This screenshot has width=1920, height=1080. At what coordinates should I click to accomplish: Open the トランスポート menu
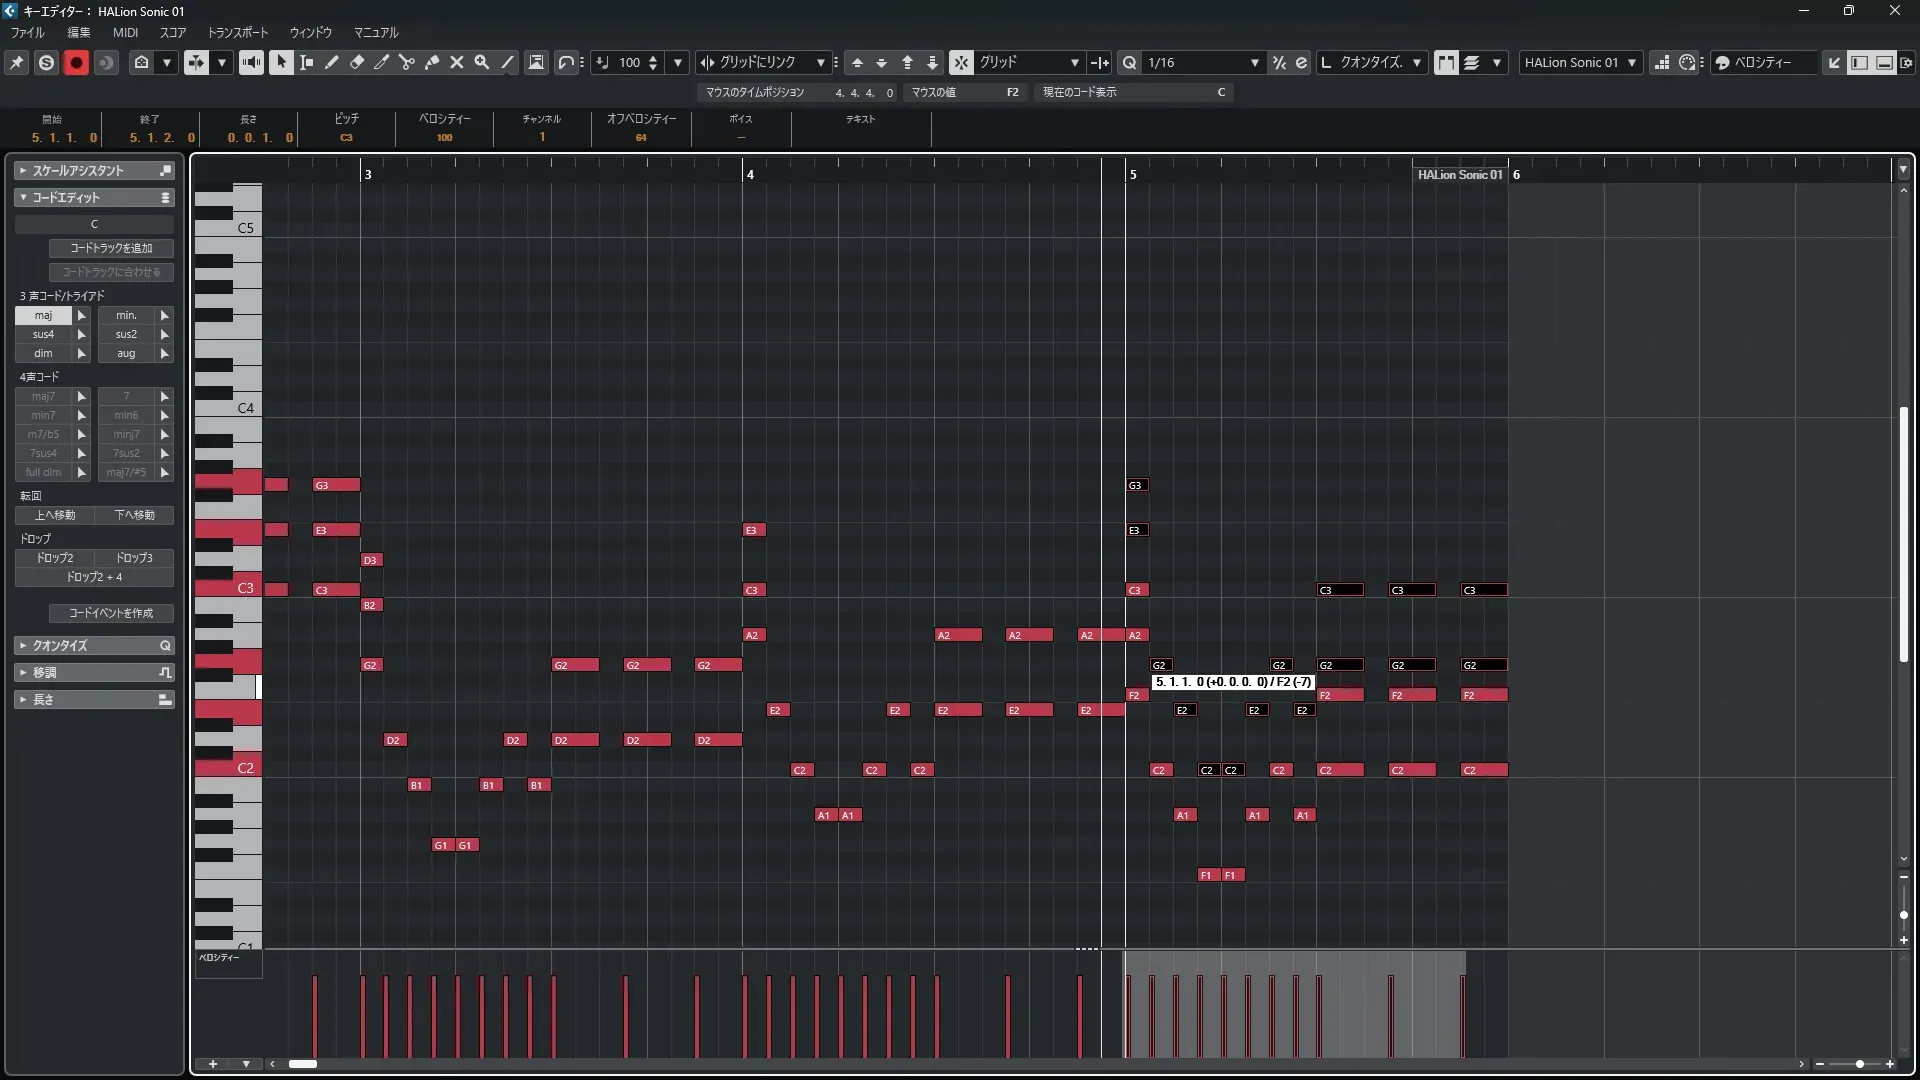pyautogui.click(x=238, y=32)
